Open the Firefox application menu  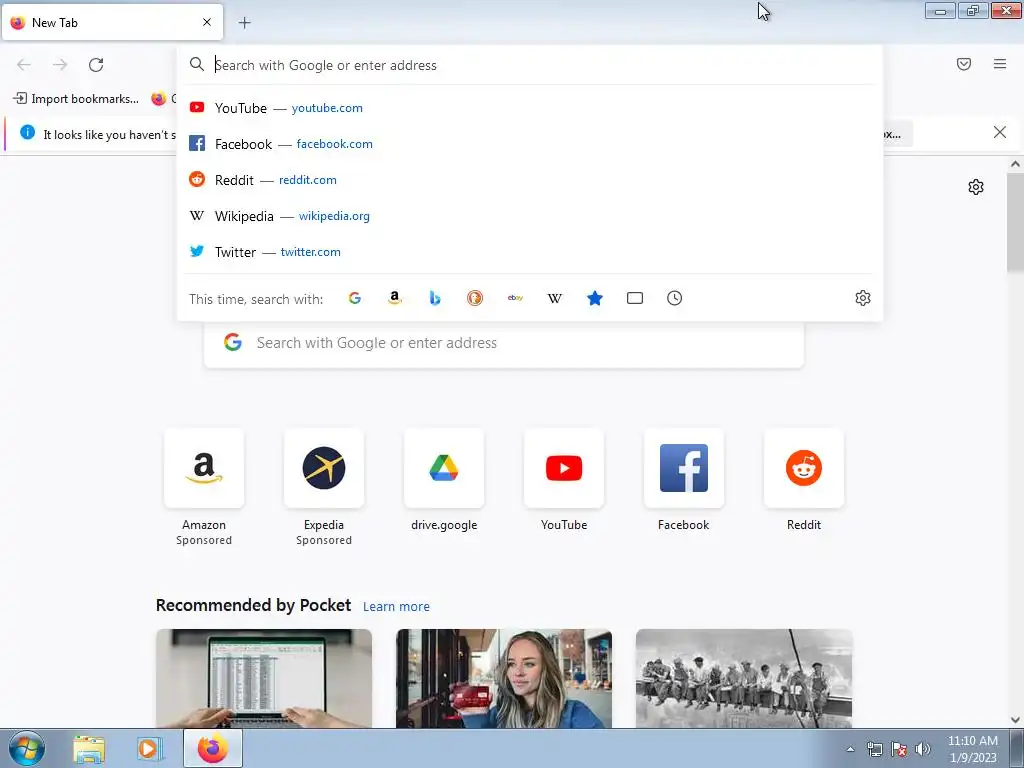click(x=1000, y=64)
